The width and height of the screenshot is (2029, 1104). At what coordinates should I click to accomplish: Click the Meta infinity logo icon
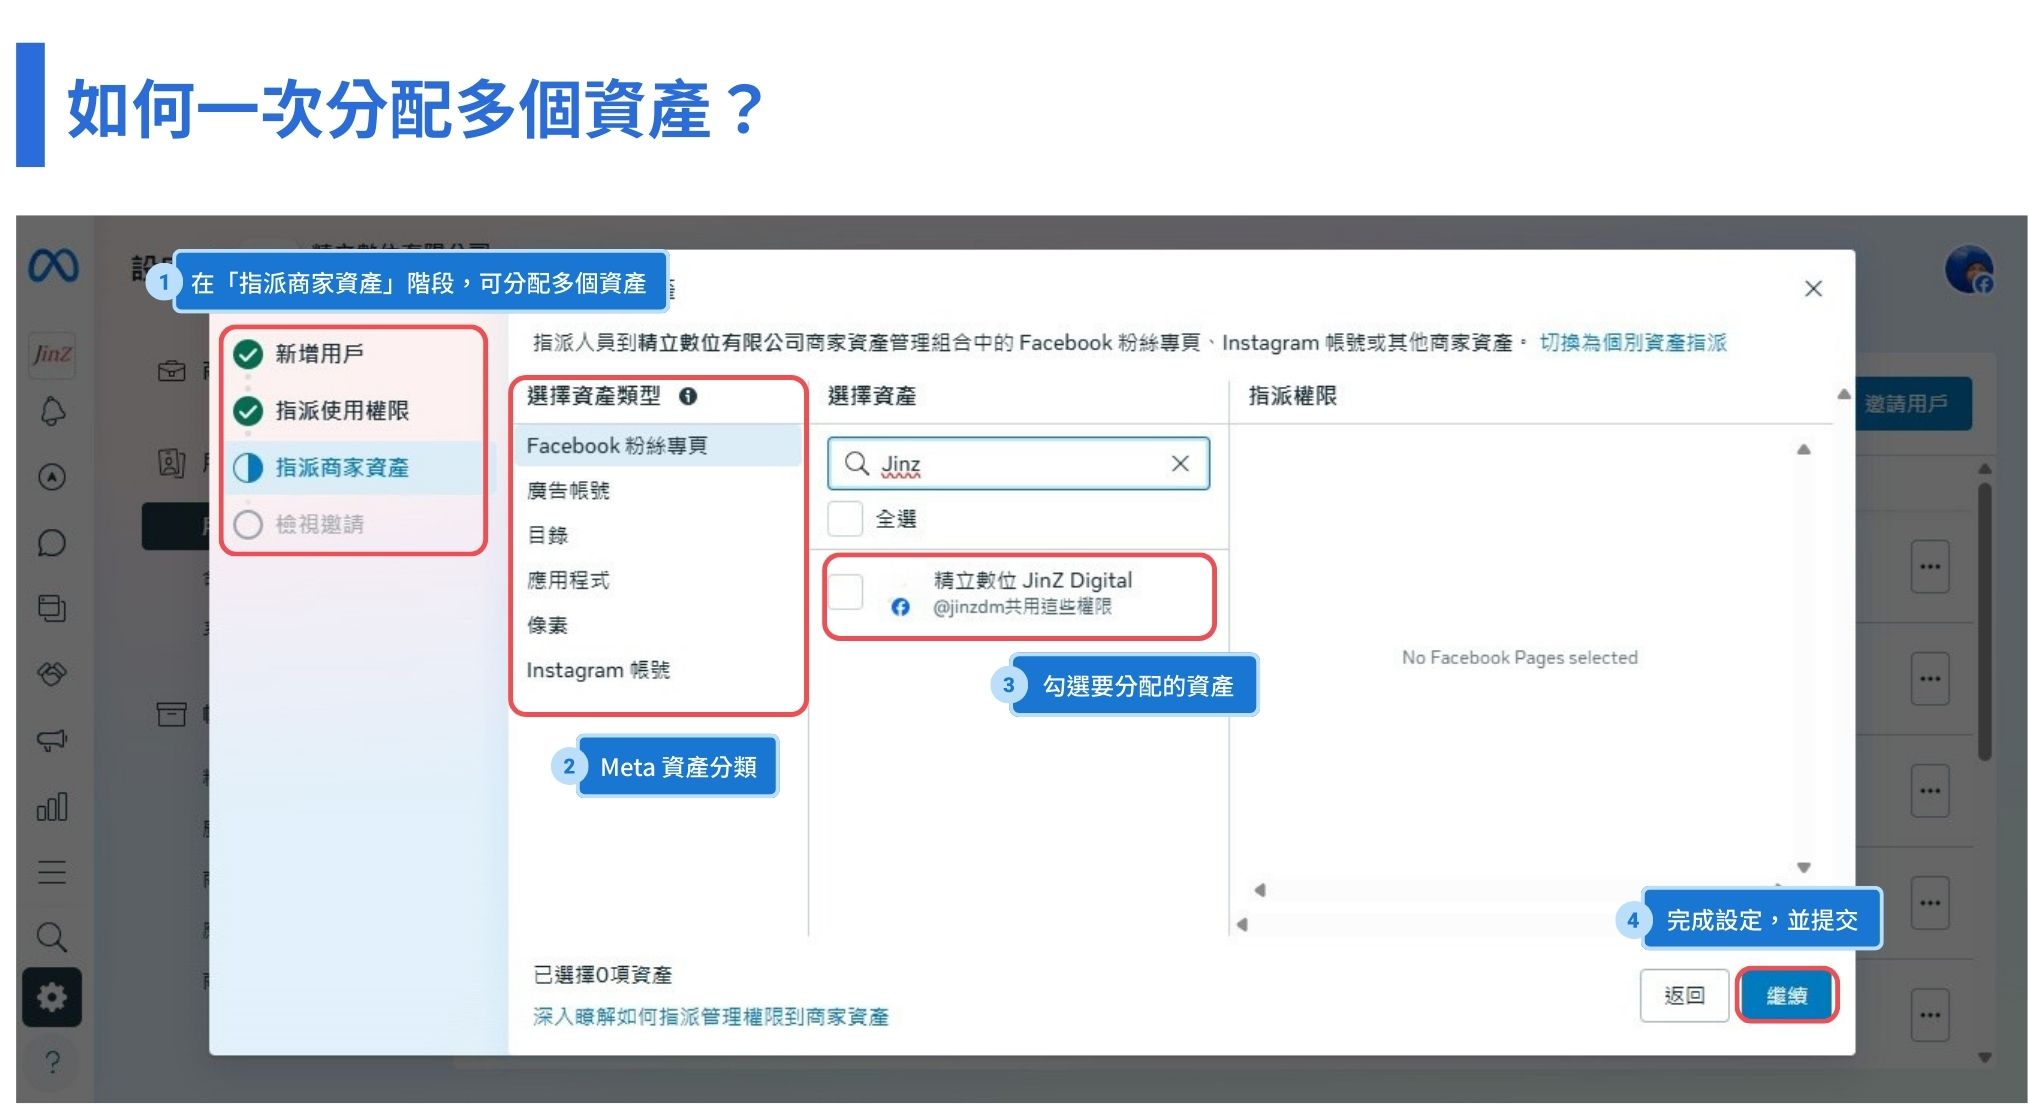(53, 266)
